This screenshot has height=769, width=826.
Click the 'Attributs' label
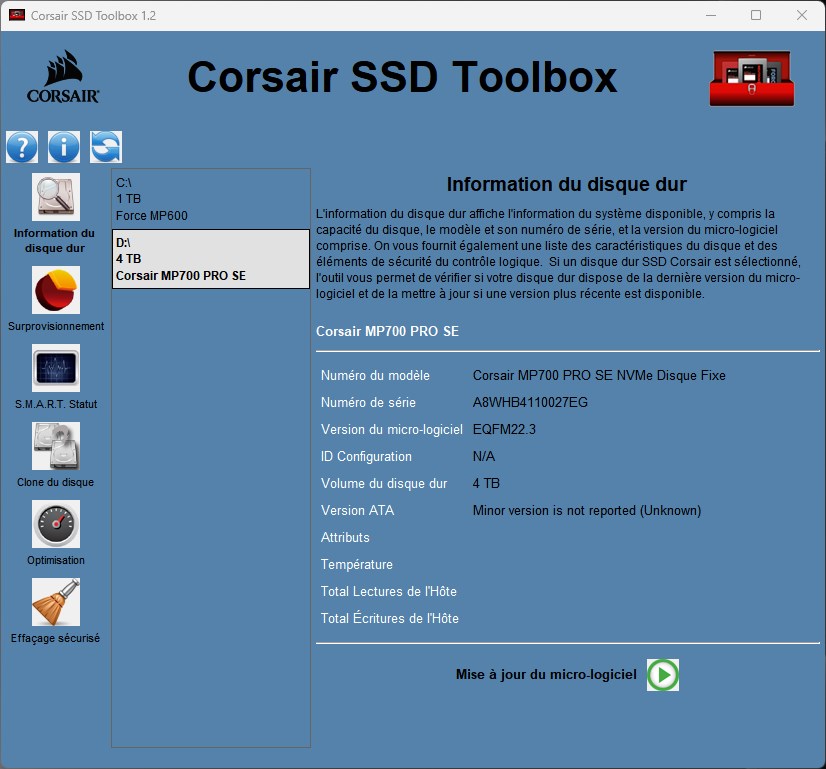[x=345, y=537]
